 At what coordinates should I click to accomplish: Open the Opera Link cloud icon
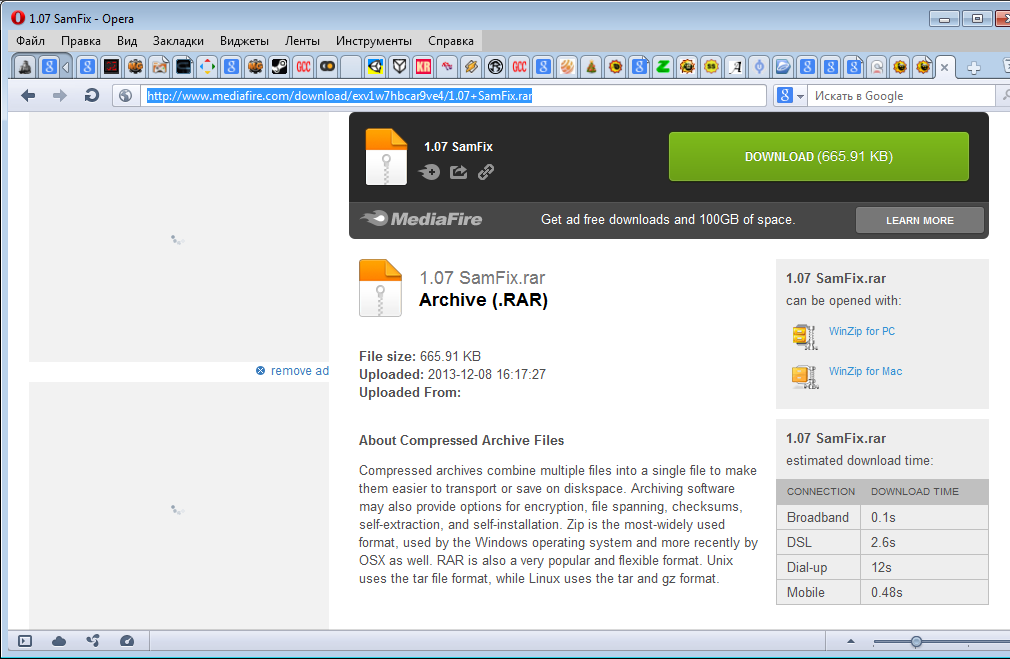point(59,641)
